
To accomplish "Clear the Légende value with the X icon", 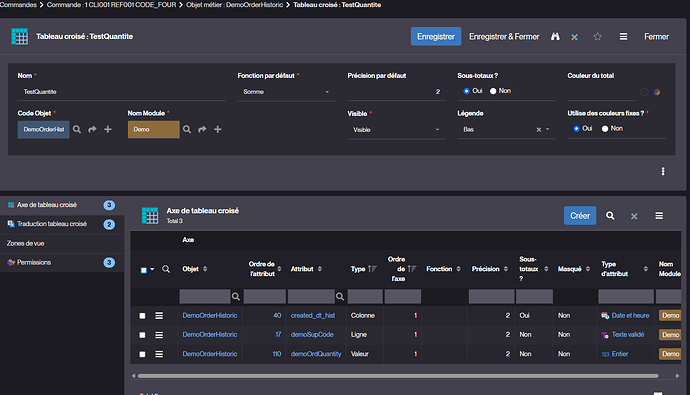I will point(539,130).
